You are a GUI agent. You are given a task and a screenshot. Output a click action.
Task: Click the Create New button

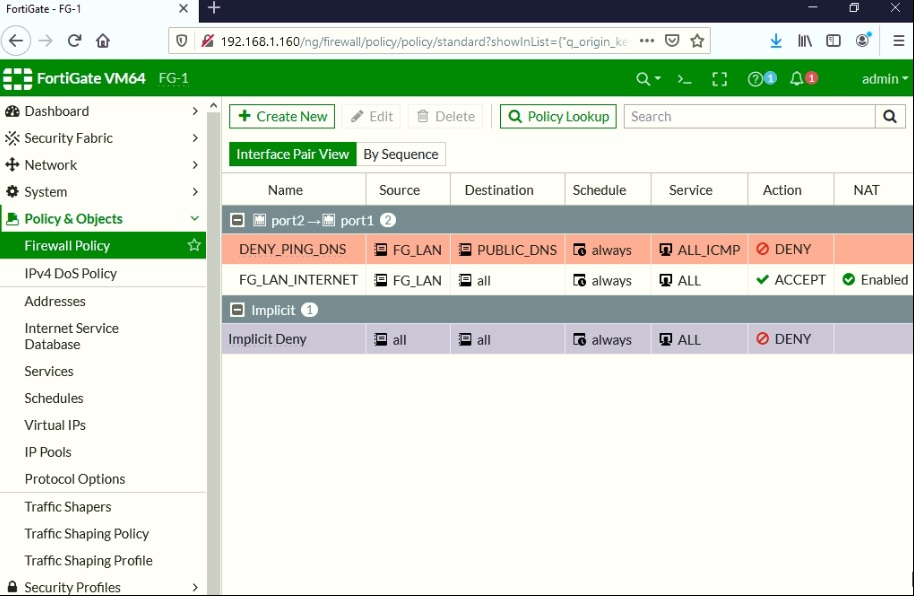pos(281,116)
